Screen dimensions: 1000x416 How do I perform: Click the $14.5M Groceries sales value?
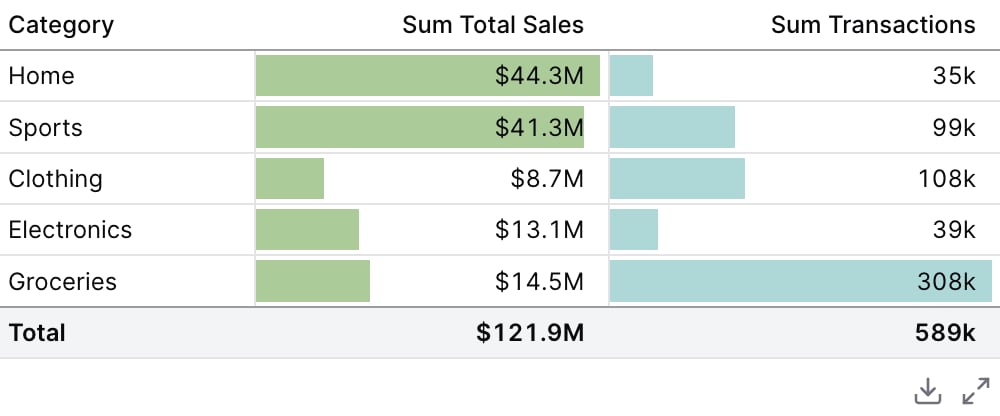pos(540,281)
